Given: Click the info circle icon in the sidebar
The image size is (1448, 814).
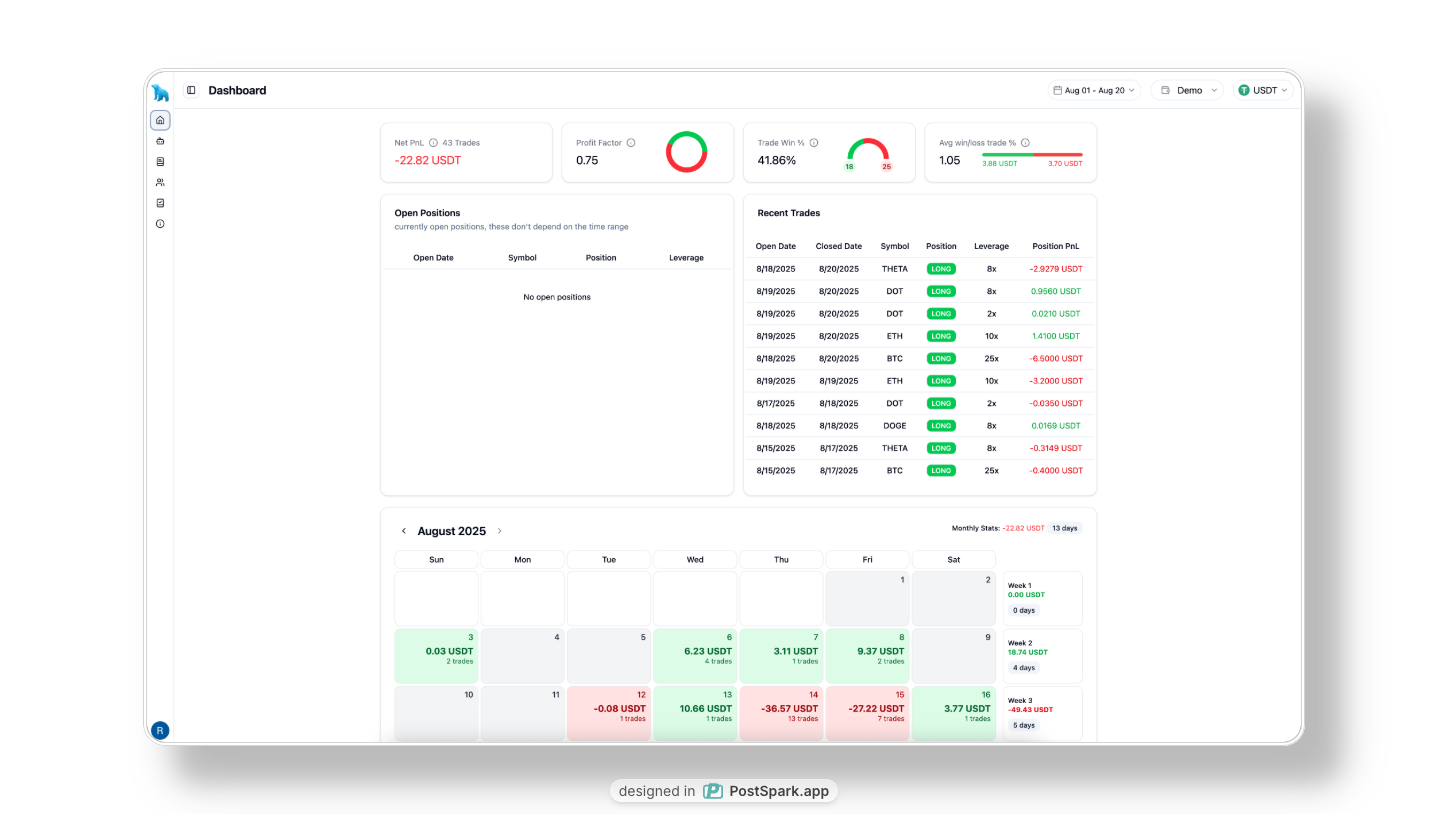Looking at the screenshot, I should [160, 224].
